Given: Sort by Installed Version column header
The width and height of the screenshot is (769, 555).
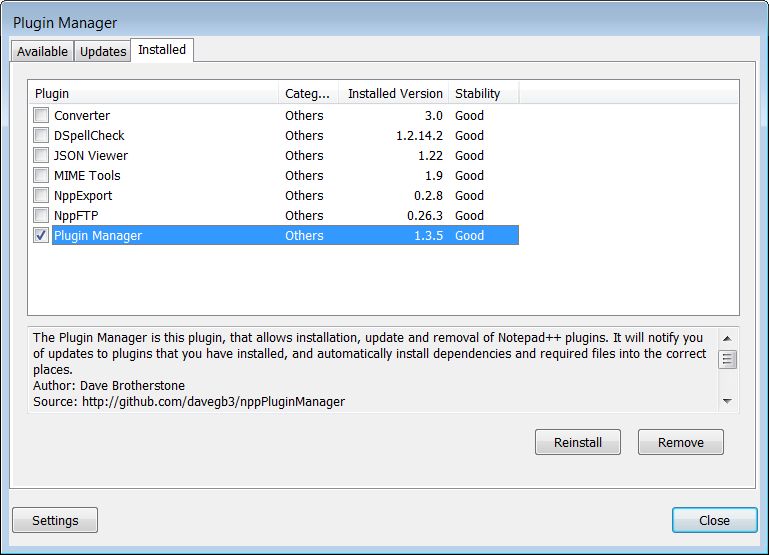Looking at the screenshot, I should tap(394, 93).
